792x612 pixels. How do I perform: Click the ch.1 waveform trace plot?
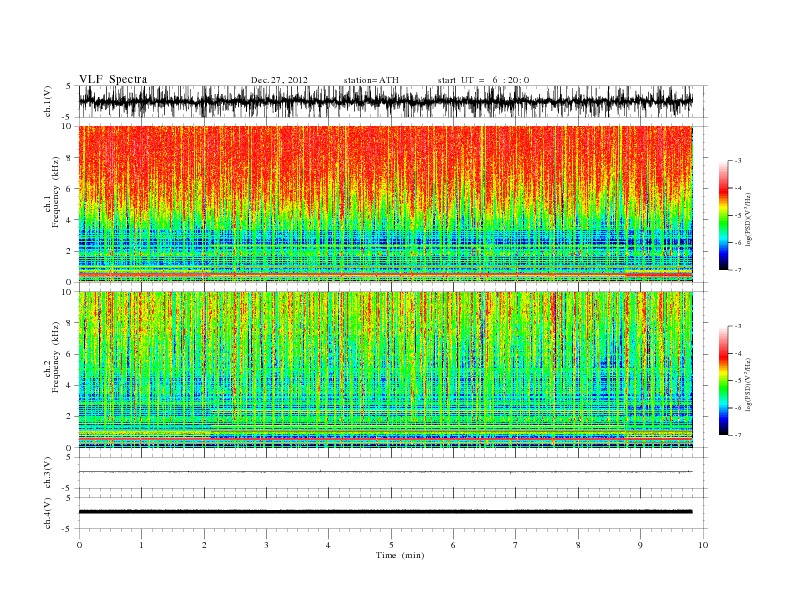pos(386,101)
